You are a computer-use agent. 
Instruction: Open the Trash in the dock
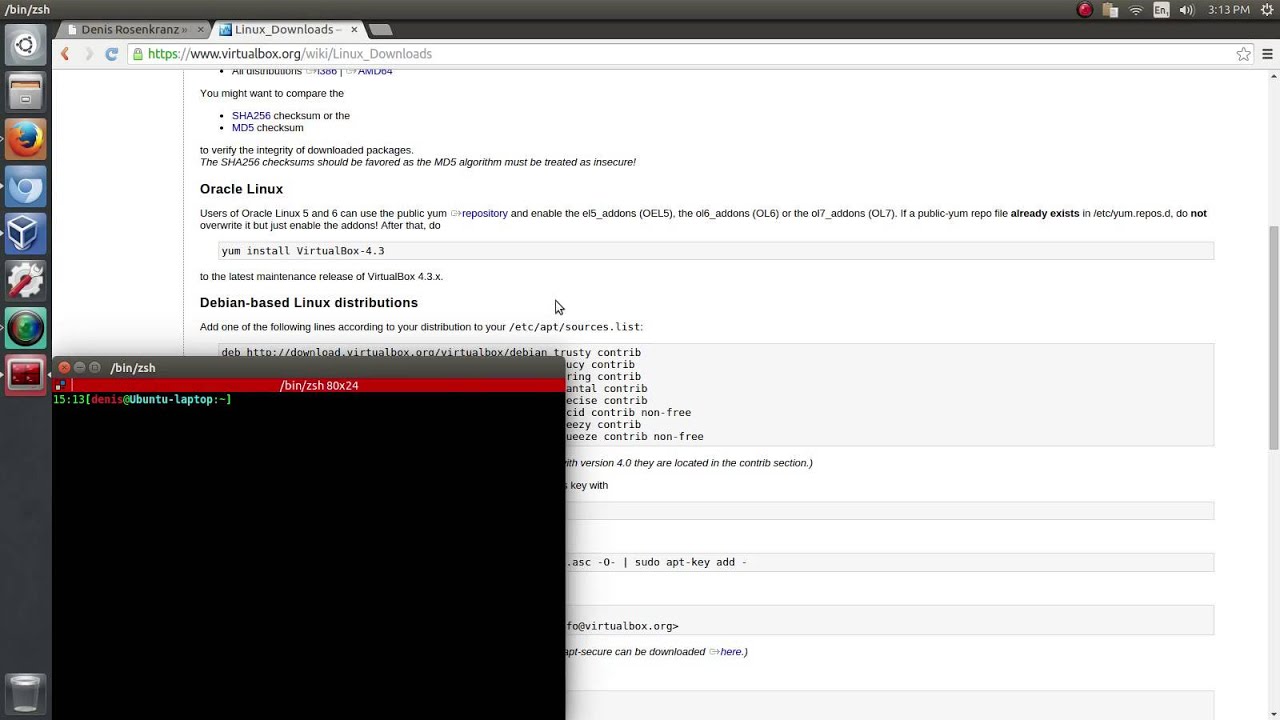25,693
